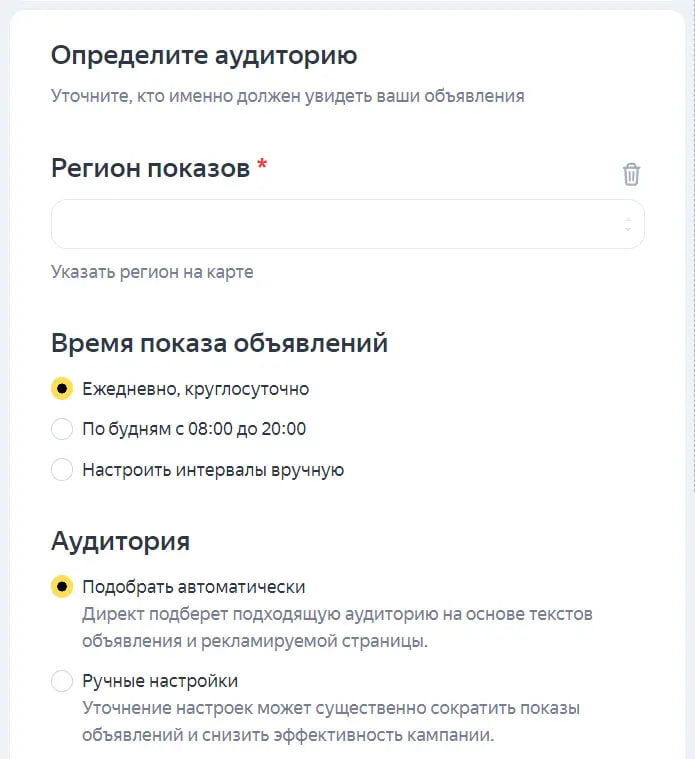This screenshot has height=759, width=695.
Task: Click the Время показа объявлений heading
Action: click(x=219, y=344)
